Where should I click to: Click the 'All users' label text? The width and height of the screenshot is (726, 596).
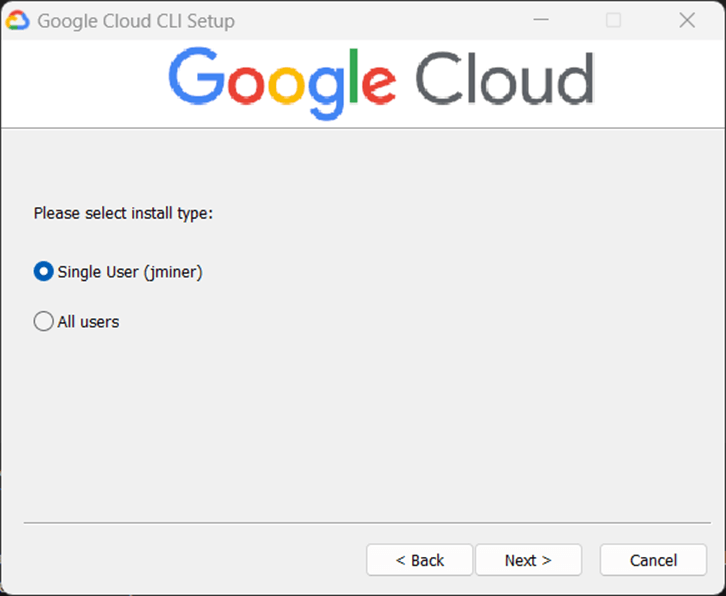(x=88, y=322)
